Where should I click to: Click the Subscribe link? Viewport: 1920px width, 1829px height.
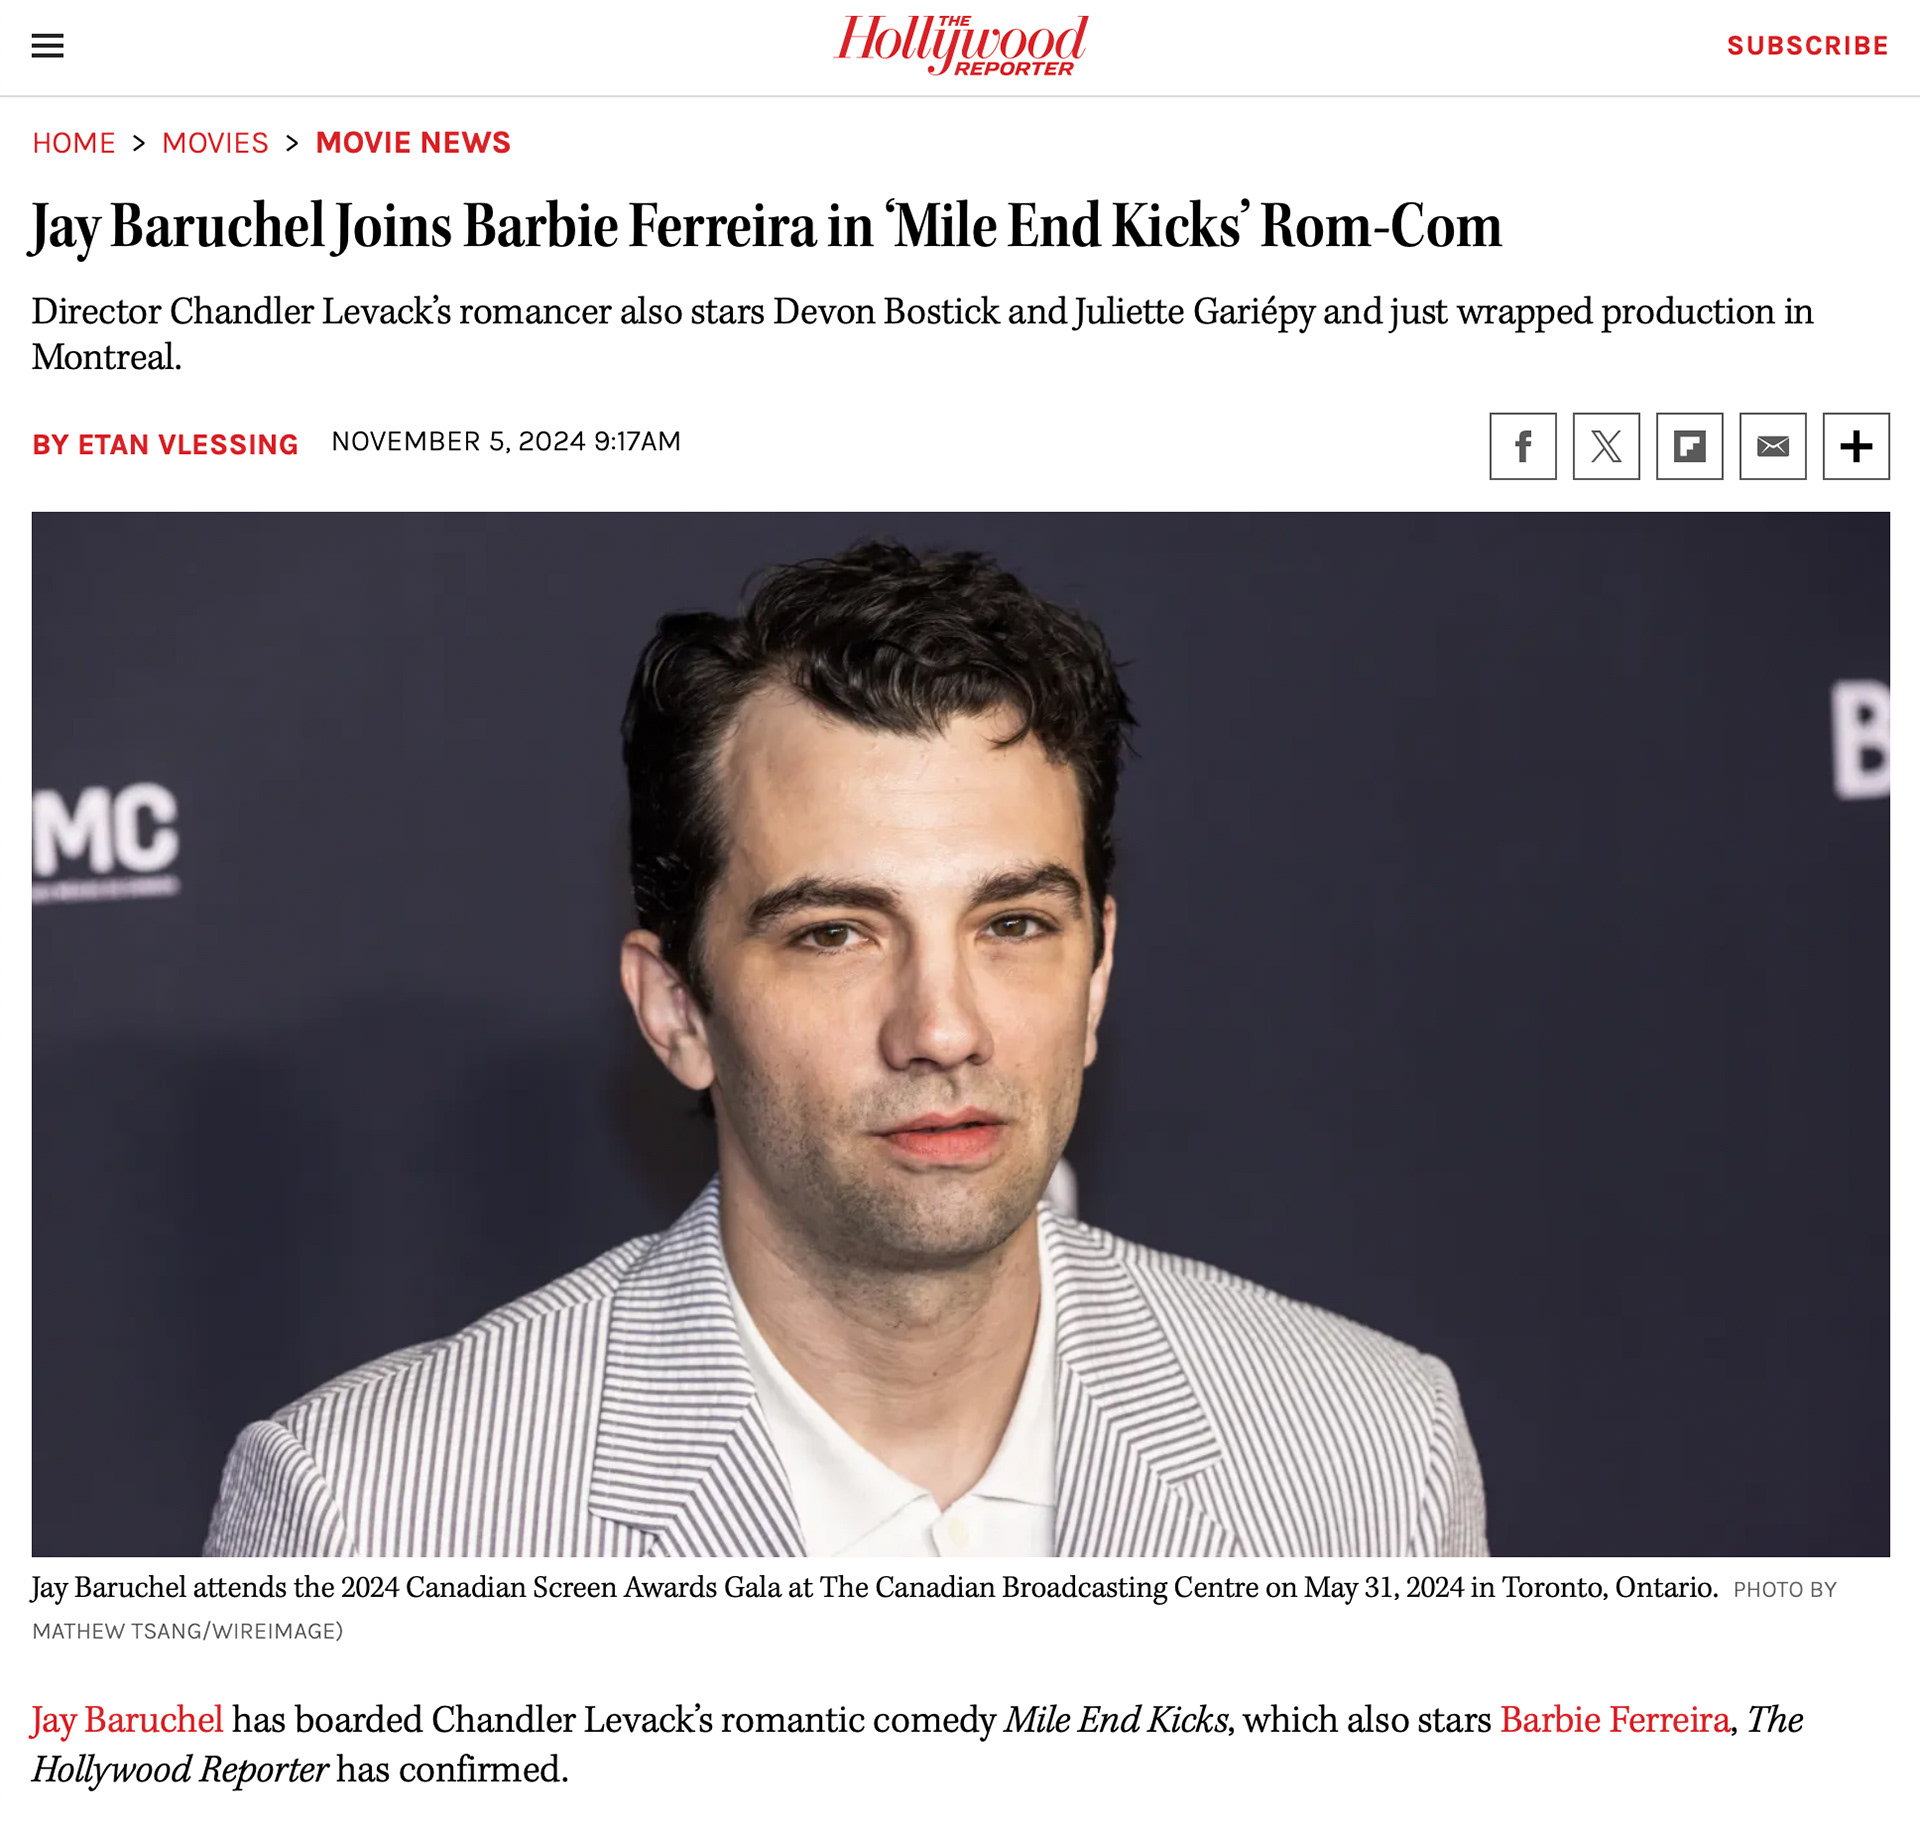[1807, 46]
